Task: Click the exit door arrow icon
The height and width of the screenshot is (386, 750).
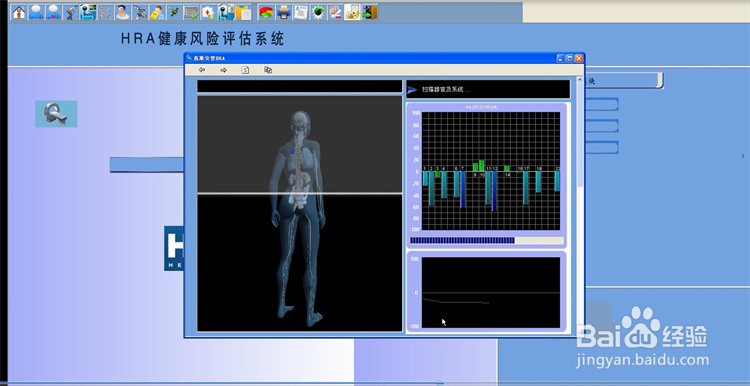Action: click(370, 12)
